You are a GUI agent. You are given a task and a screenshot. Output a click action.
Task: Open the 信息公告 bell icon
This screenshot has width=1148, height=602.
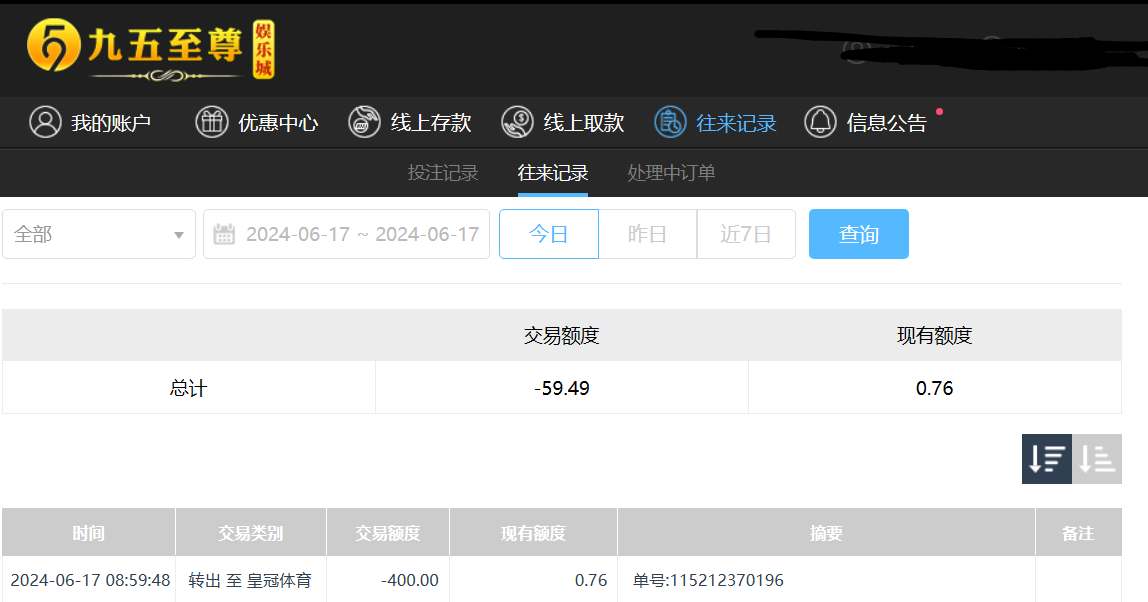pos(820,122)
